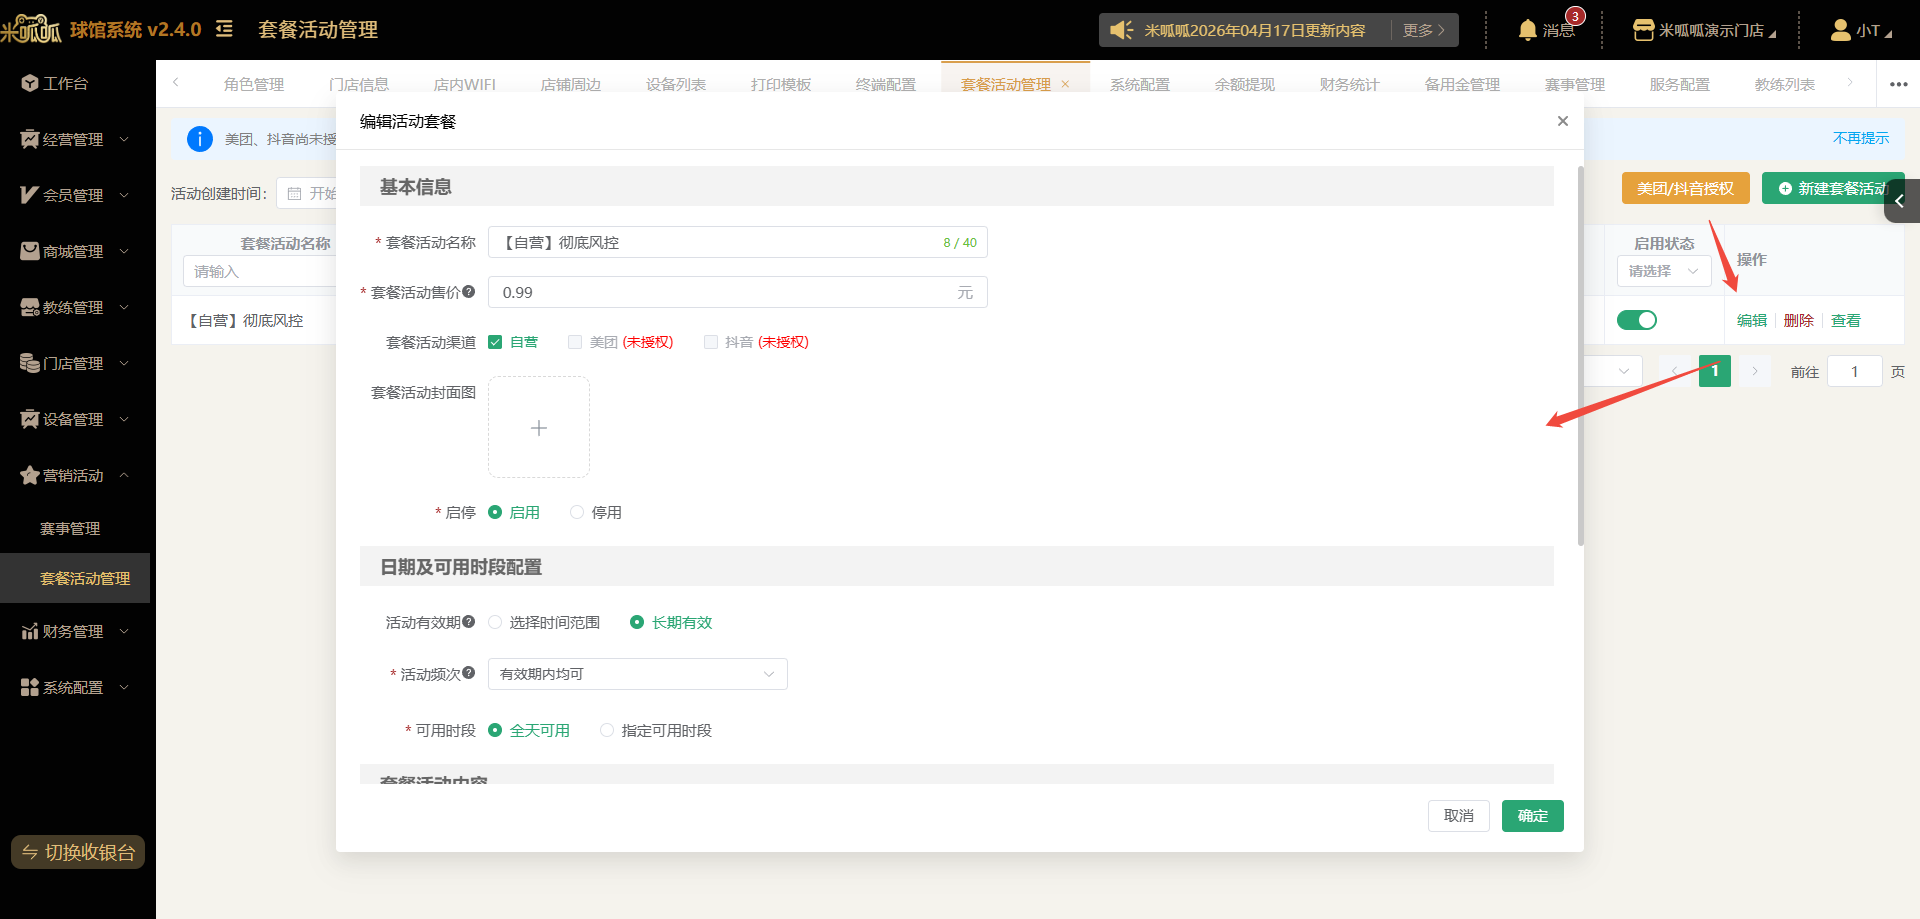Click the 取消 button

coord(1459,816)
